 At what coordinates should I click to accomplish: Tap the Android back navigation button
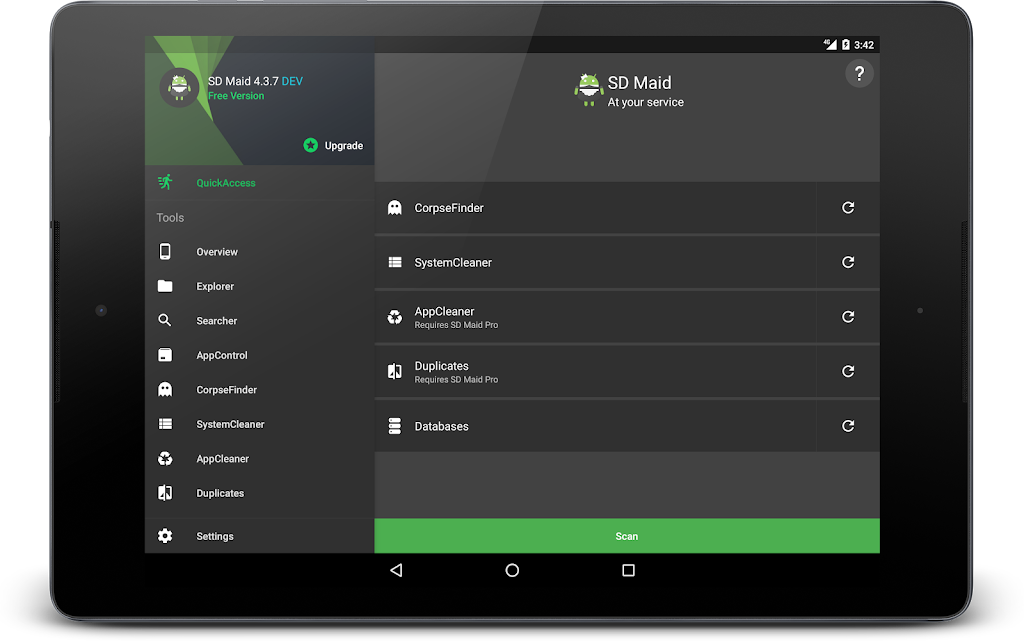396,570
